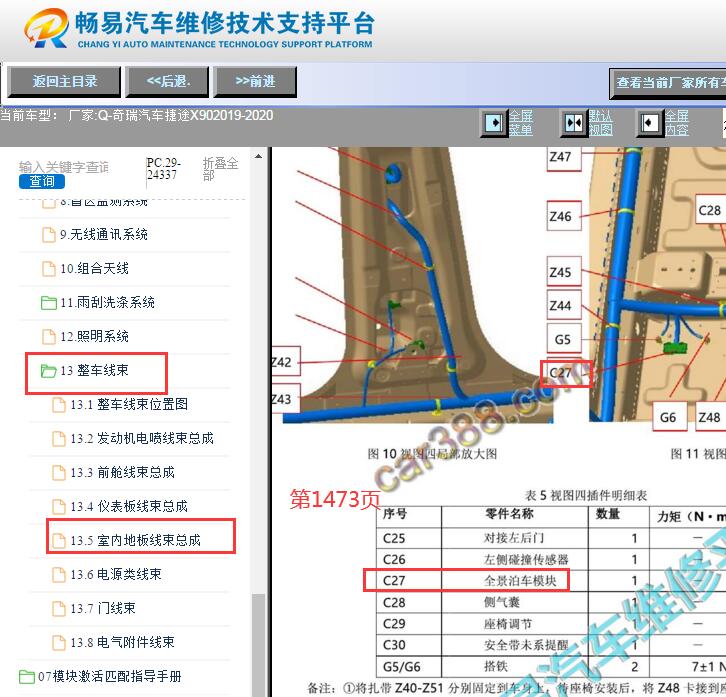Click the Z48 label in the diagram

pos(711,418)
